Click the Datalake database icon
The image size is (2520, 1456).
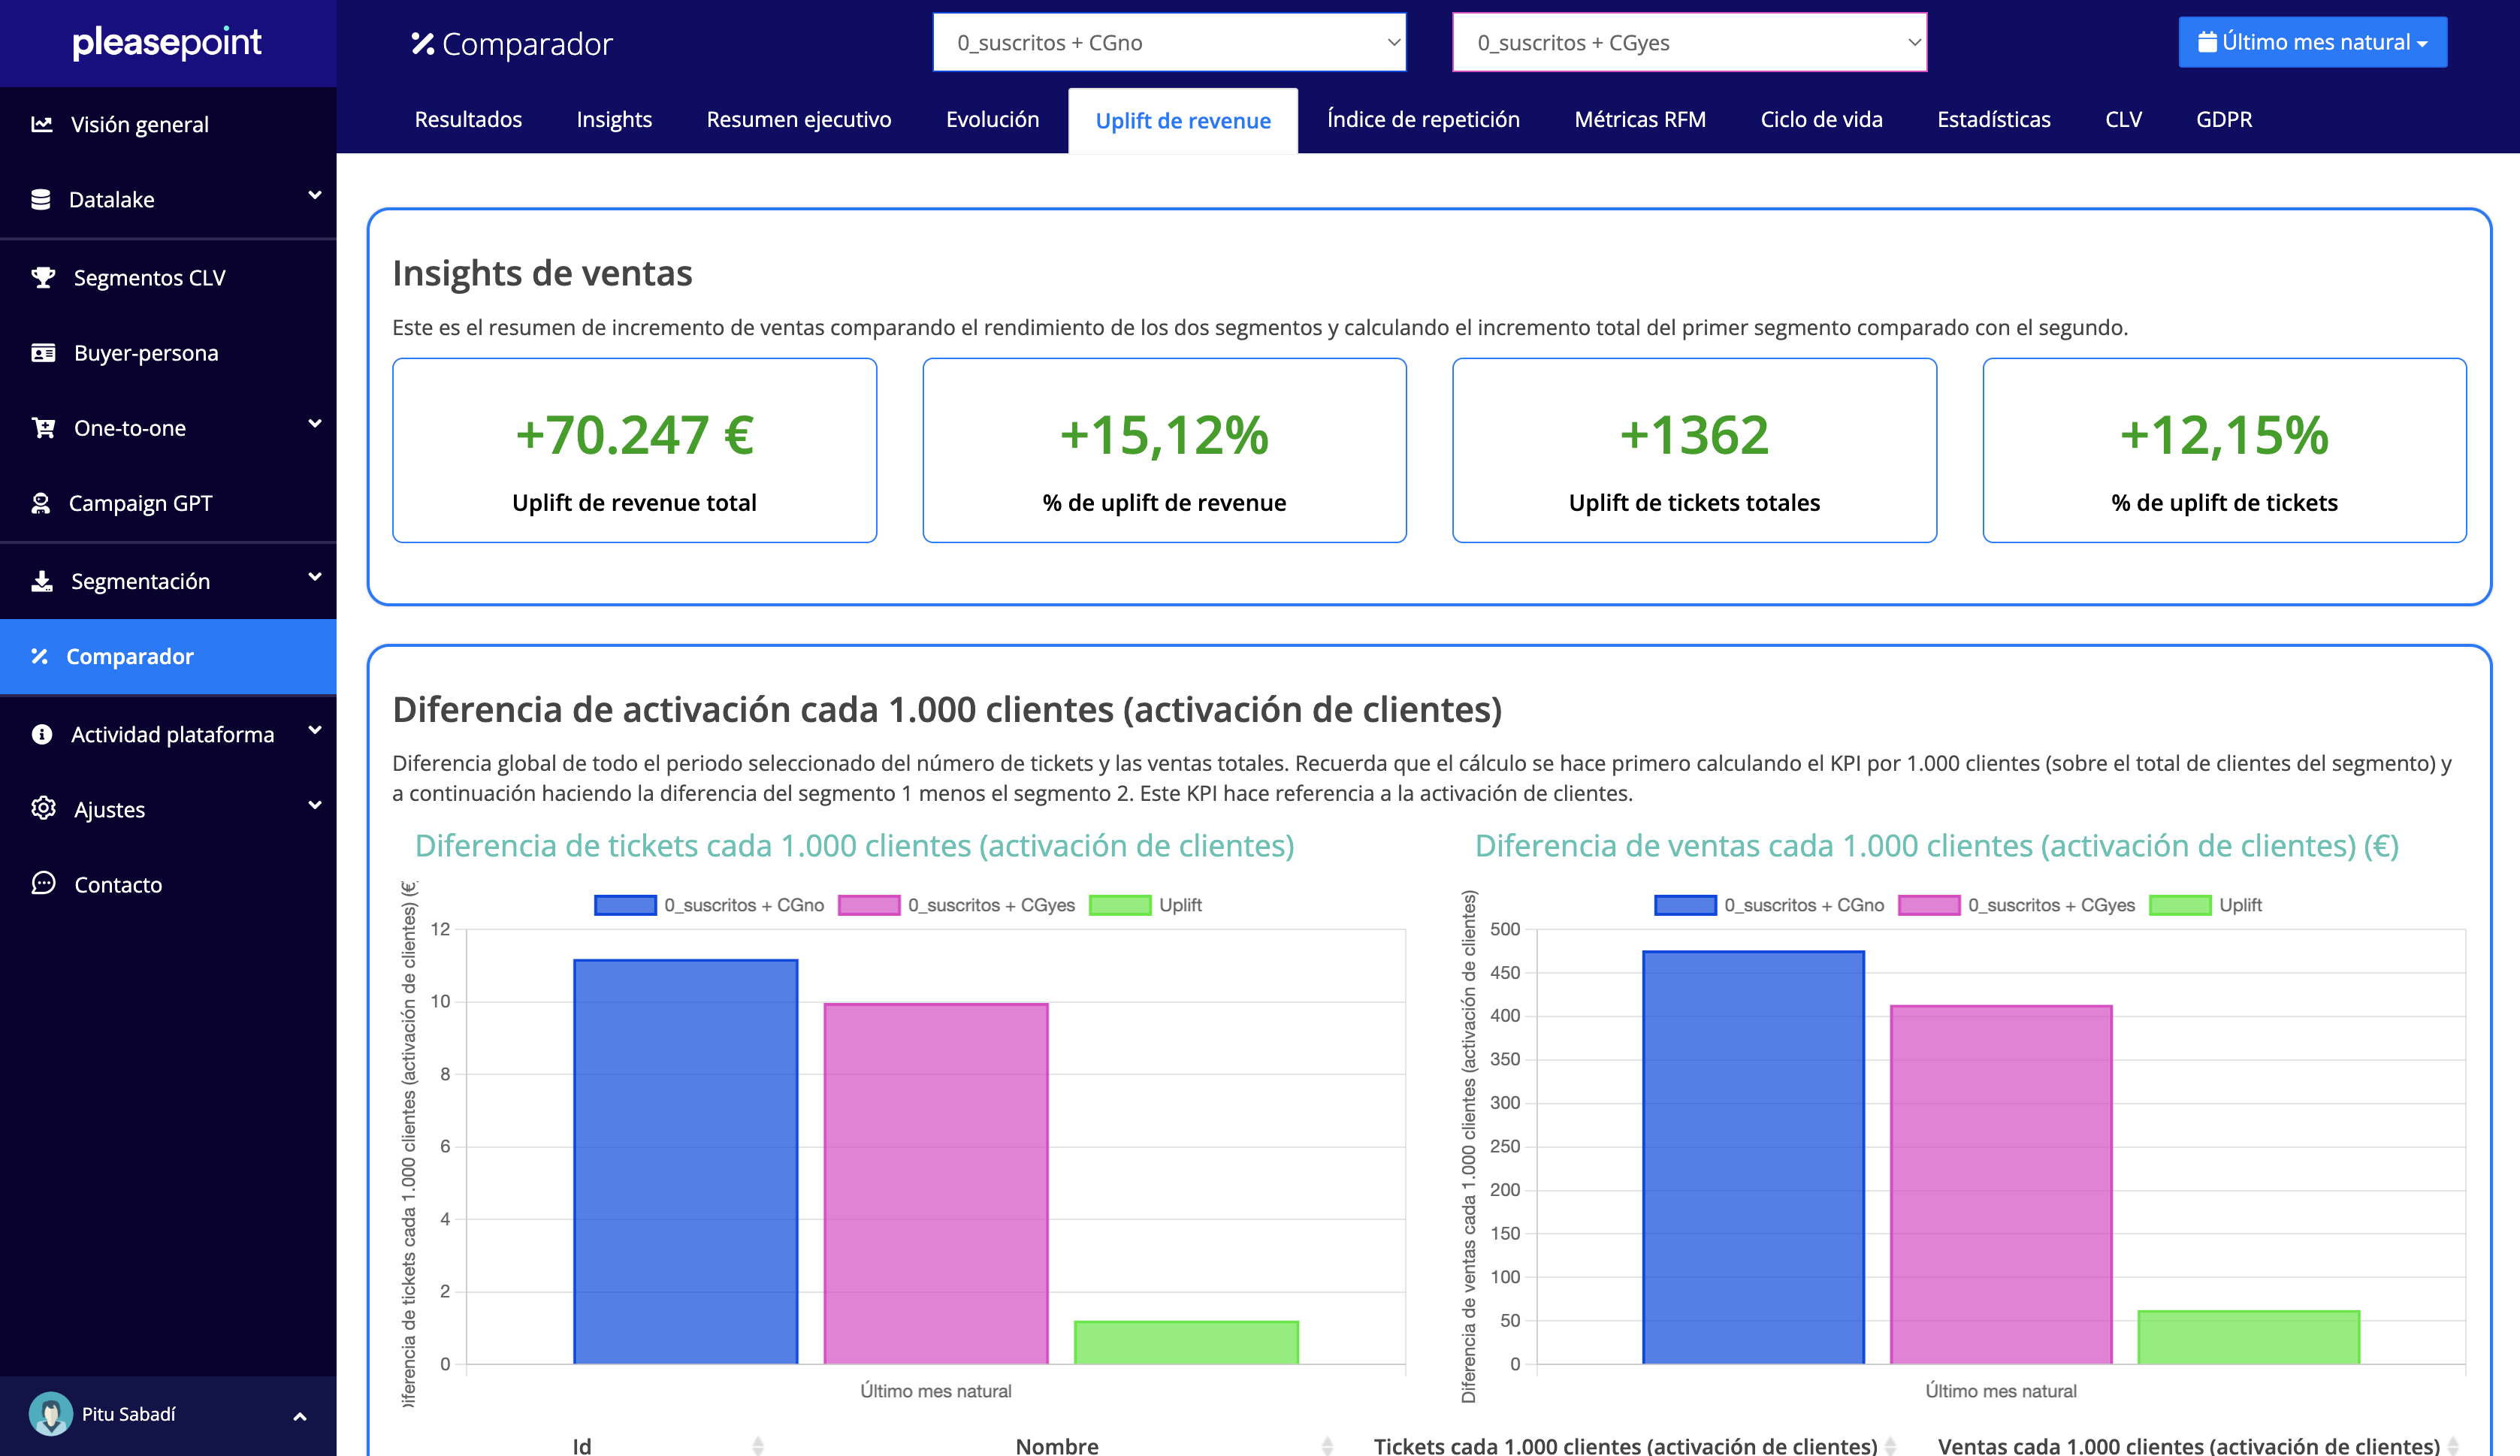(x=41, y=199)
